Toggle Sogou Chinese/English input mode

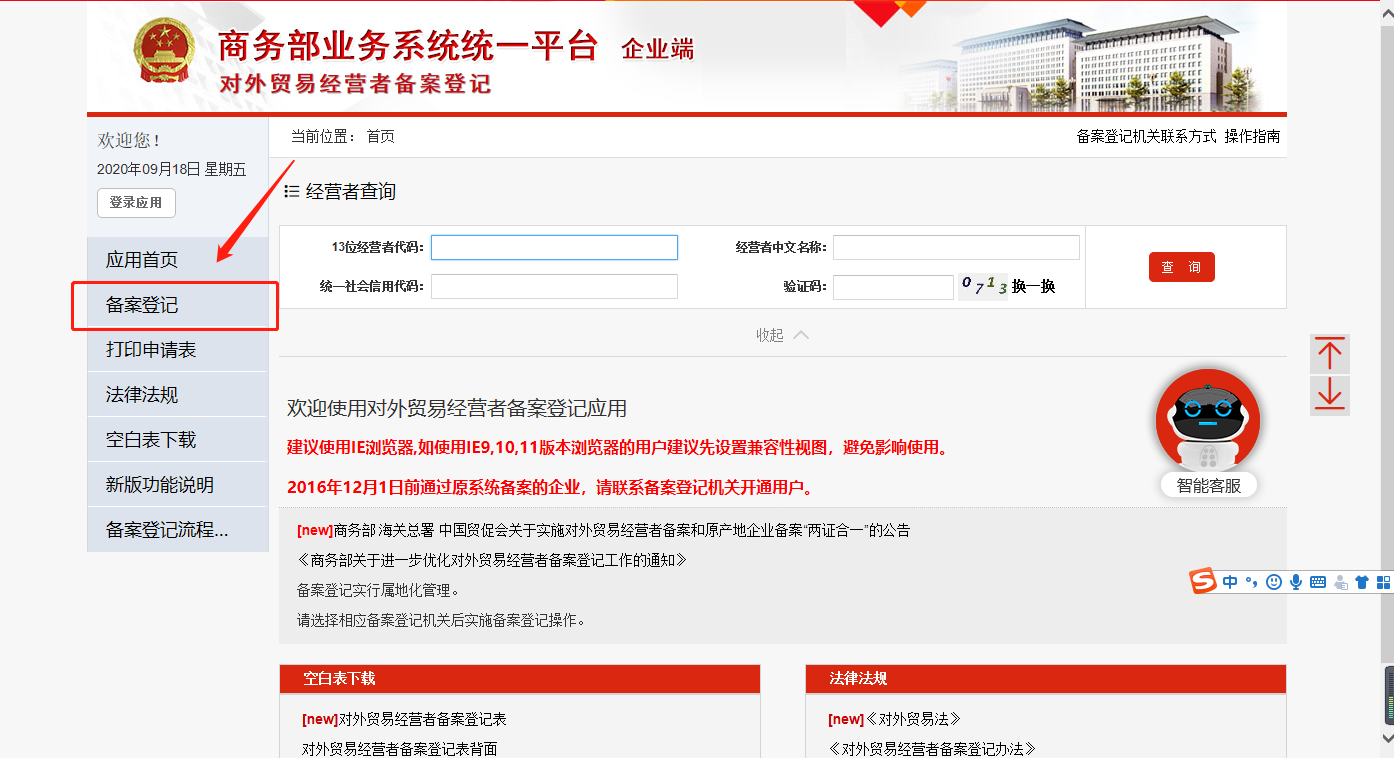[x=1230, y=581]
